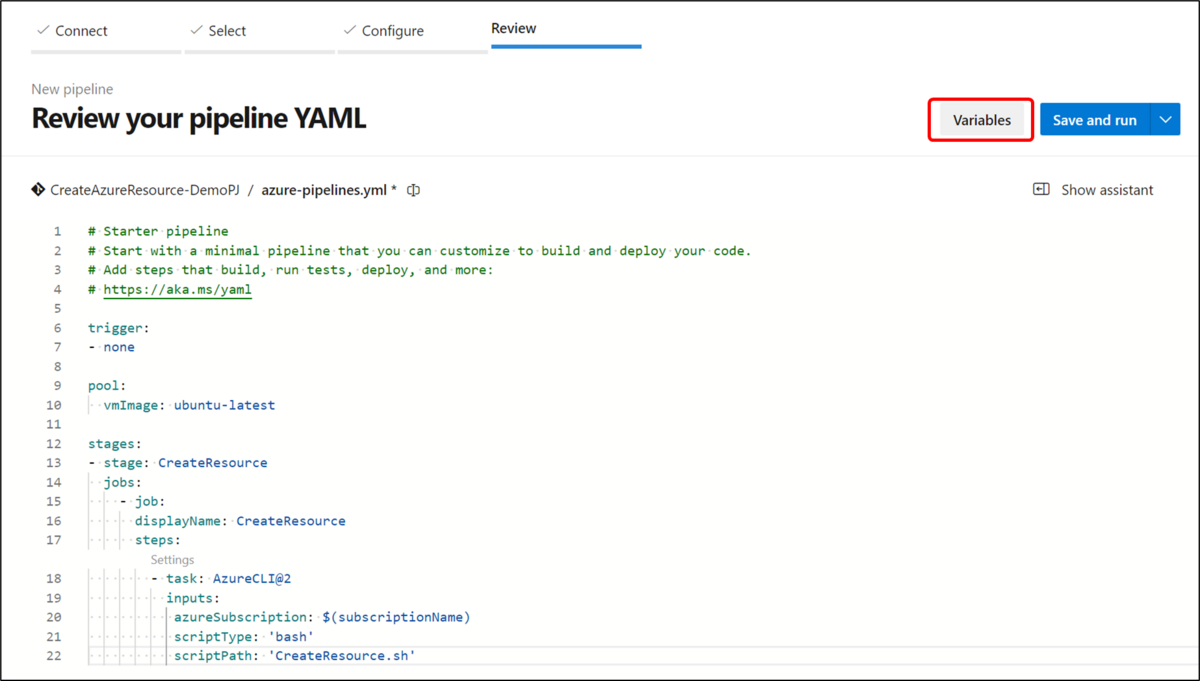Open the CreateAzureResource-DemoPJ repository breadcrumb
1200x681 pixels.
[144, 190]
